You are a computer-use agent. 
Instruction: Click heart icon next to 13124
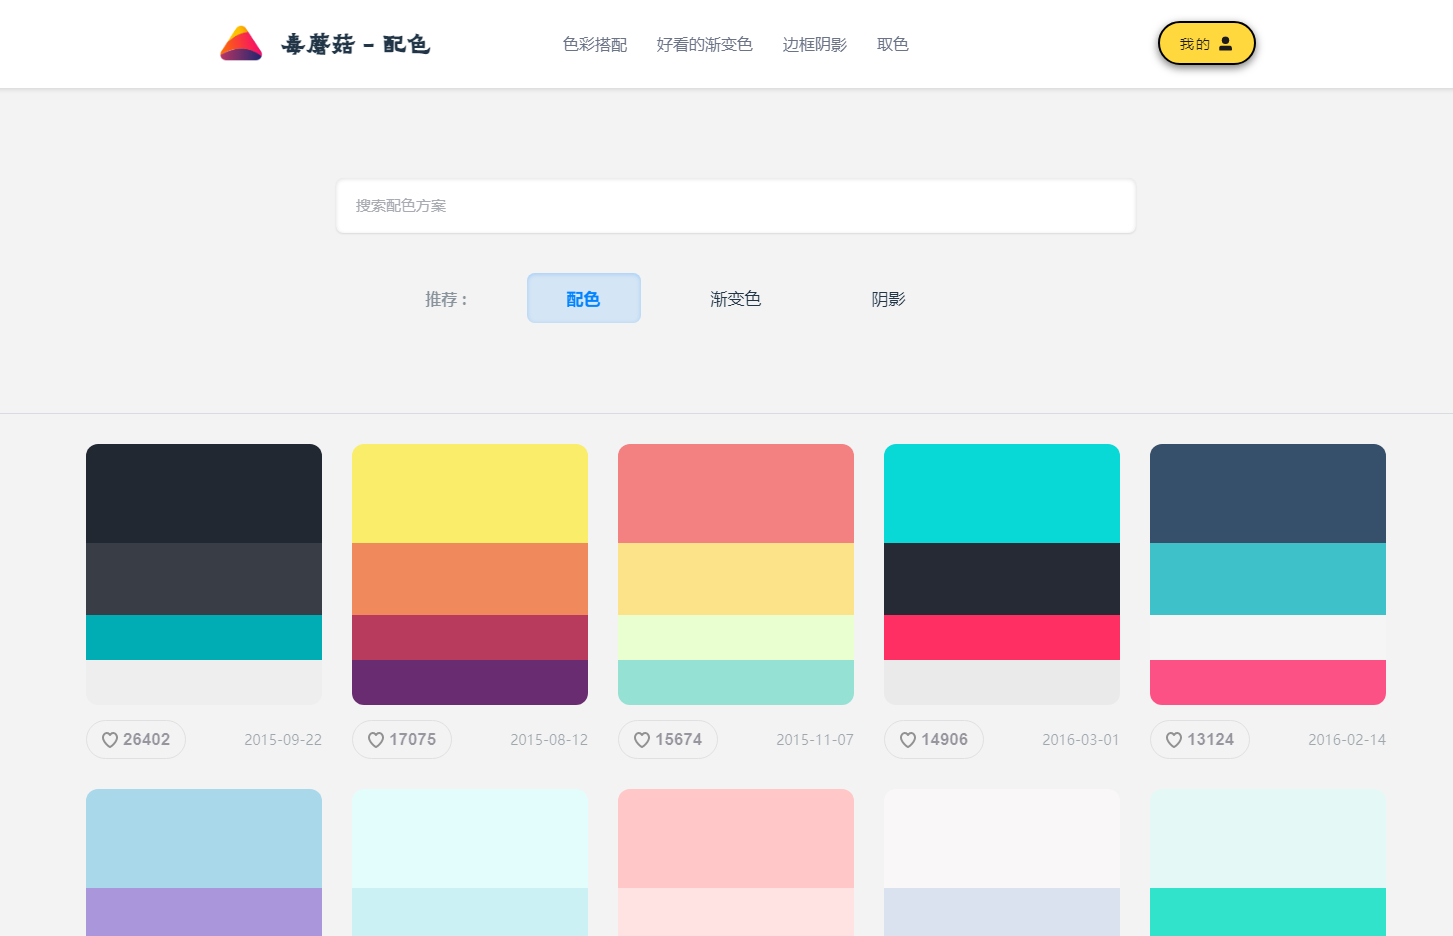pos(1174,740)
